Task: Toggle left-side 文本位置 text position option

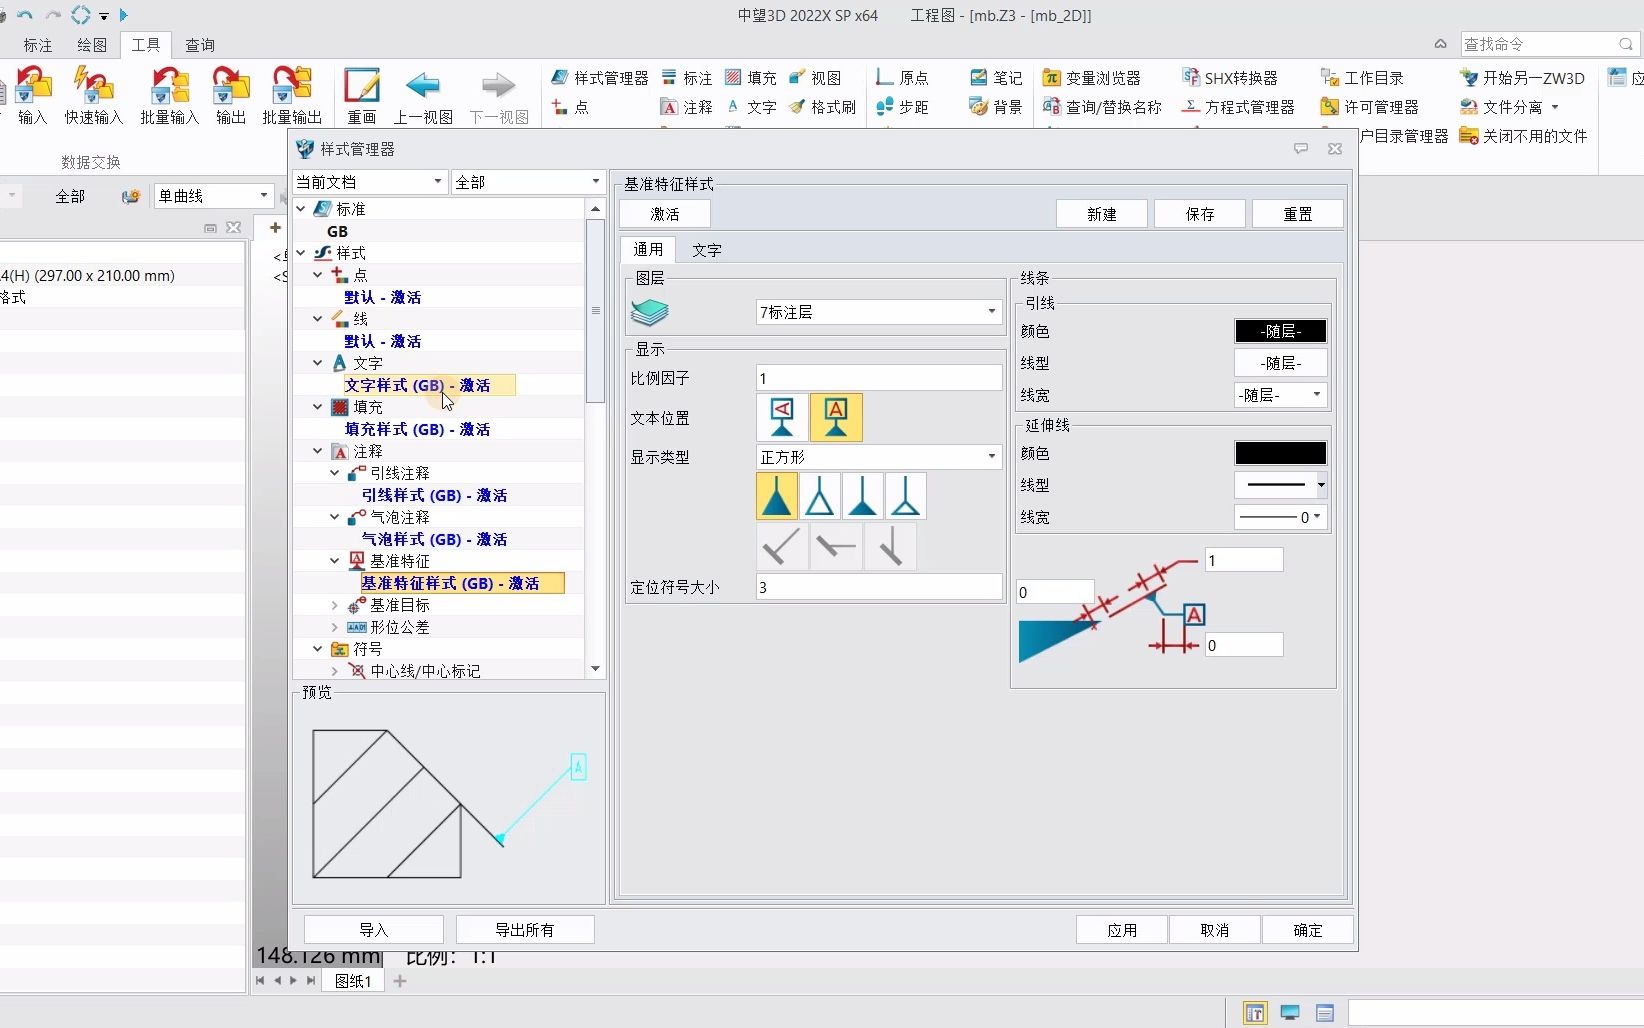Action: 781,418
